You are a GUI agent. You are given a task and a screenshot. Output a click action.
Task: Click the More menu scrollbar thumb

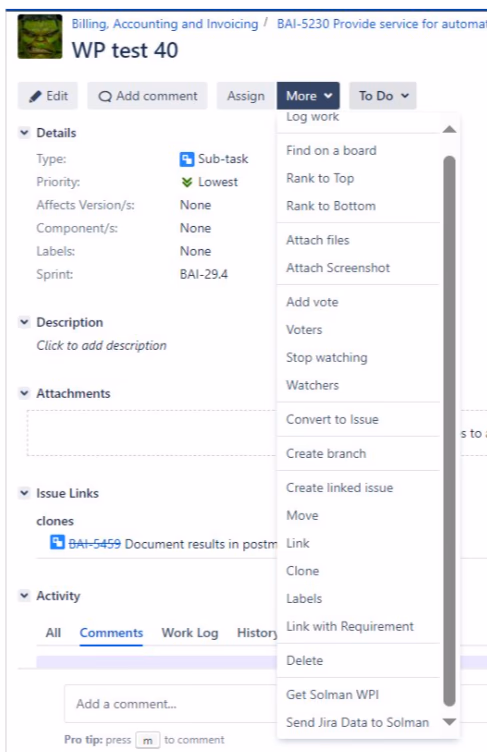coord(449,431)
